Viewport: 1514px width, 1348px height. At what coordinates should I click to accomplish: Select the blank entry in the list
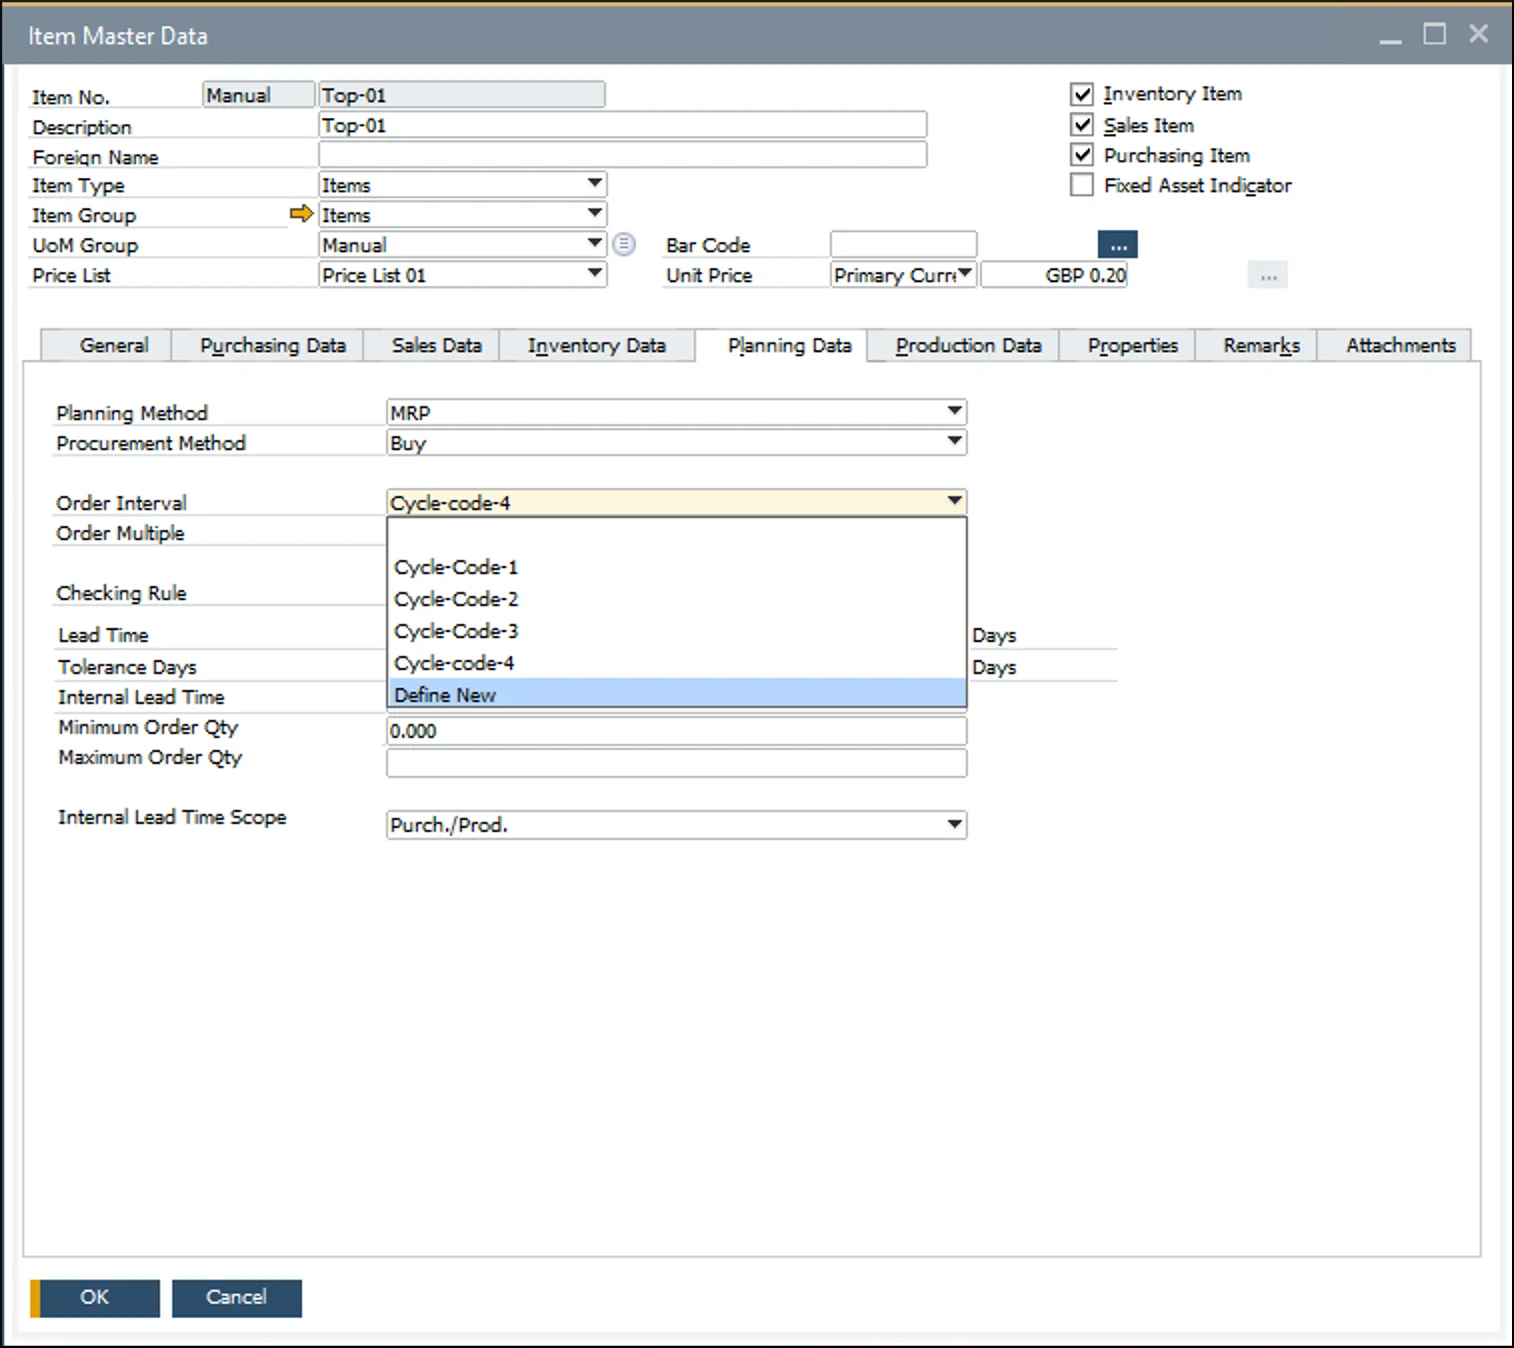[x=677, y=535]
